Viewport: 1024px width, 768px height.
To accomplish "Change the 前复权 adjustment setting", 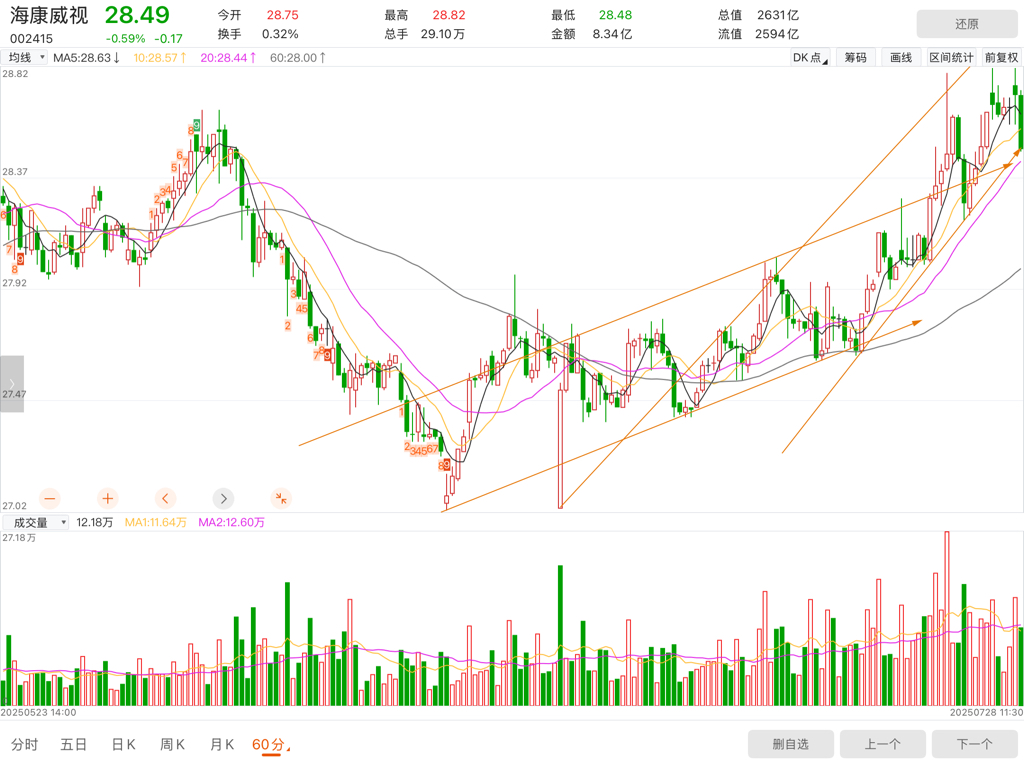I will coord(1002,57).
